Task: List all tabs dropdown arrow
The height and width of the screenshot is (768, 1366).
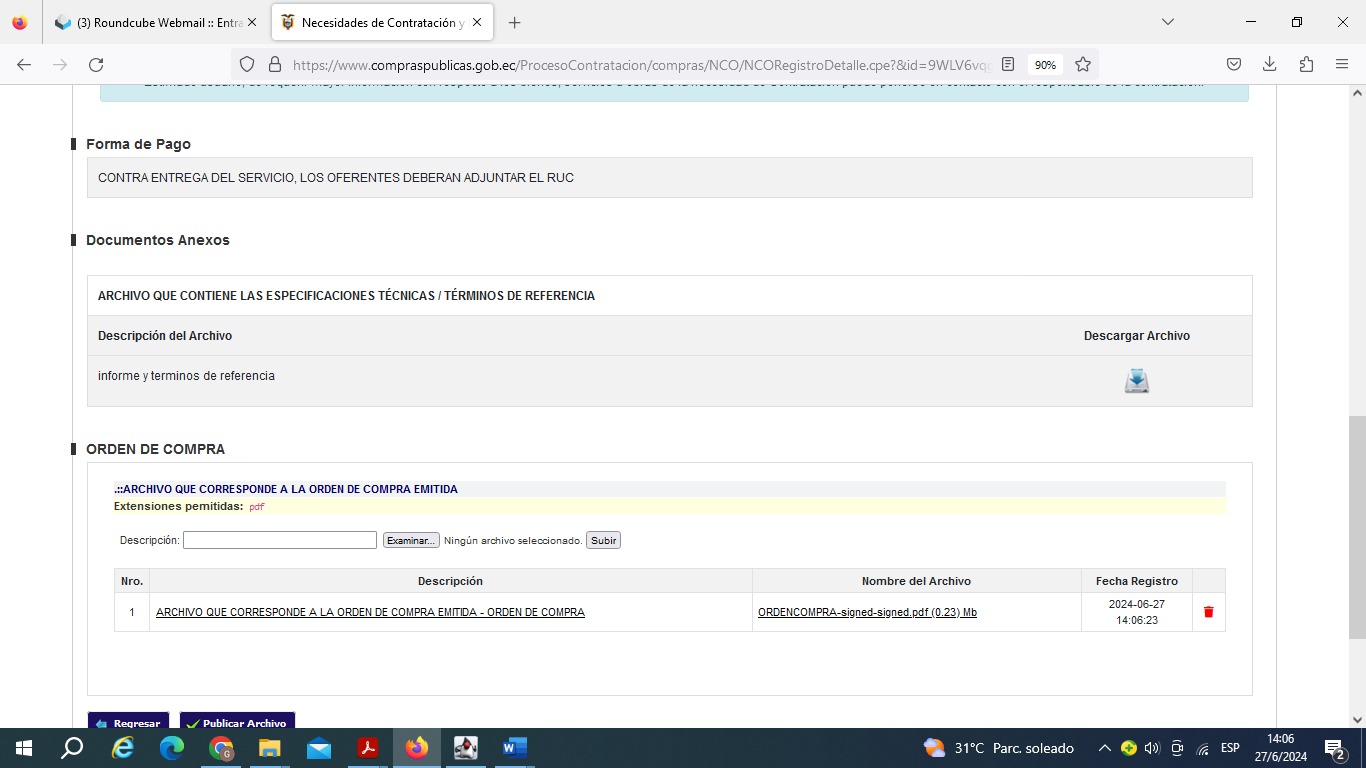Action: (1167, 22)
